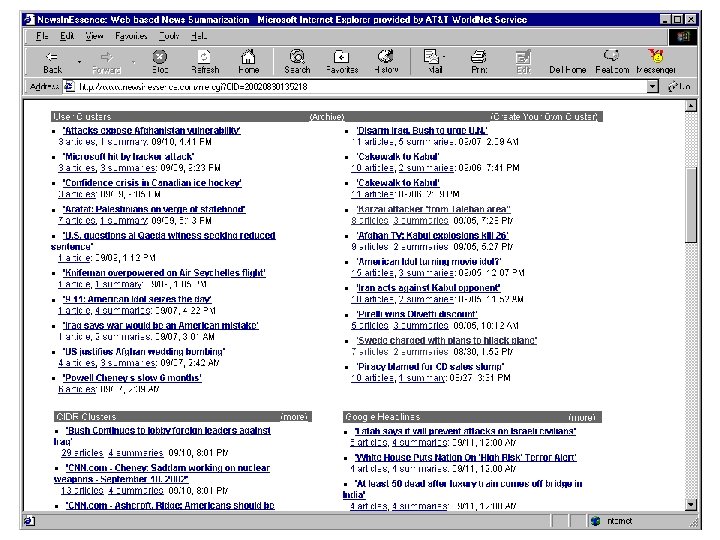720x540 pixels.
Task: Open 'American Idol turning movie idol?' link
Action: tap(429, 261)
